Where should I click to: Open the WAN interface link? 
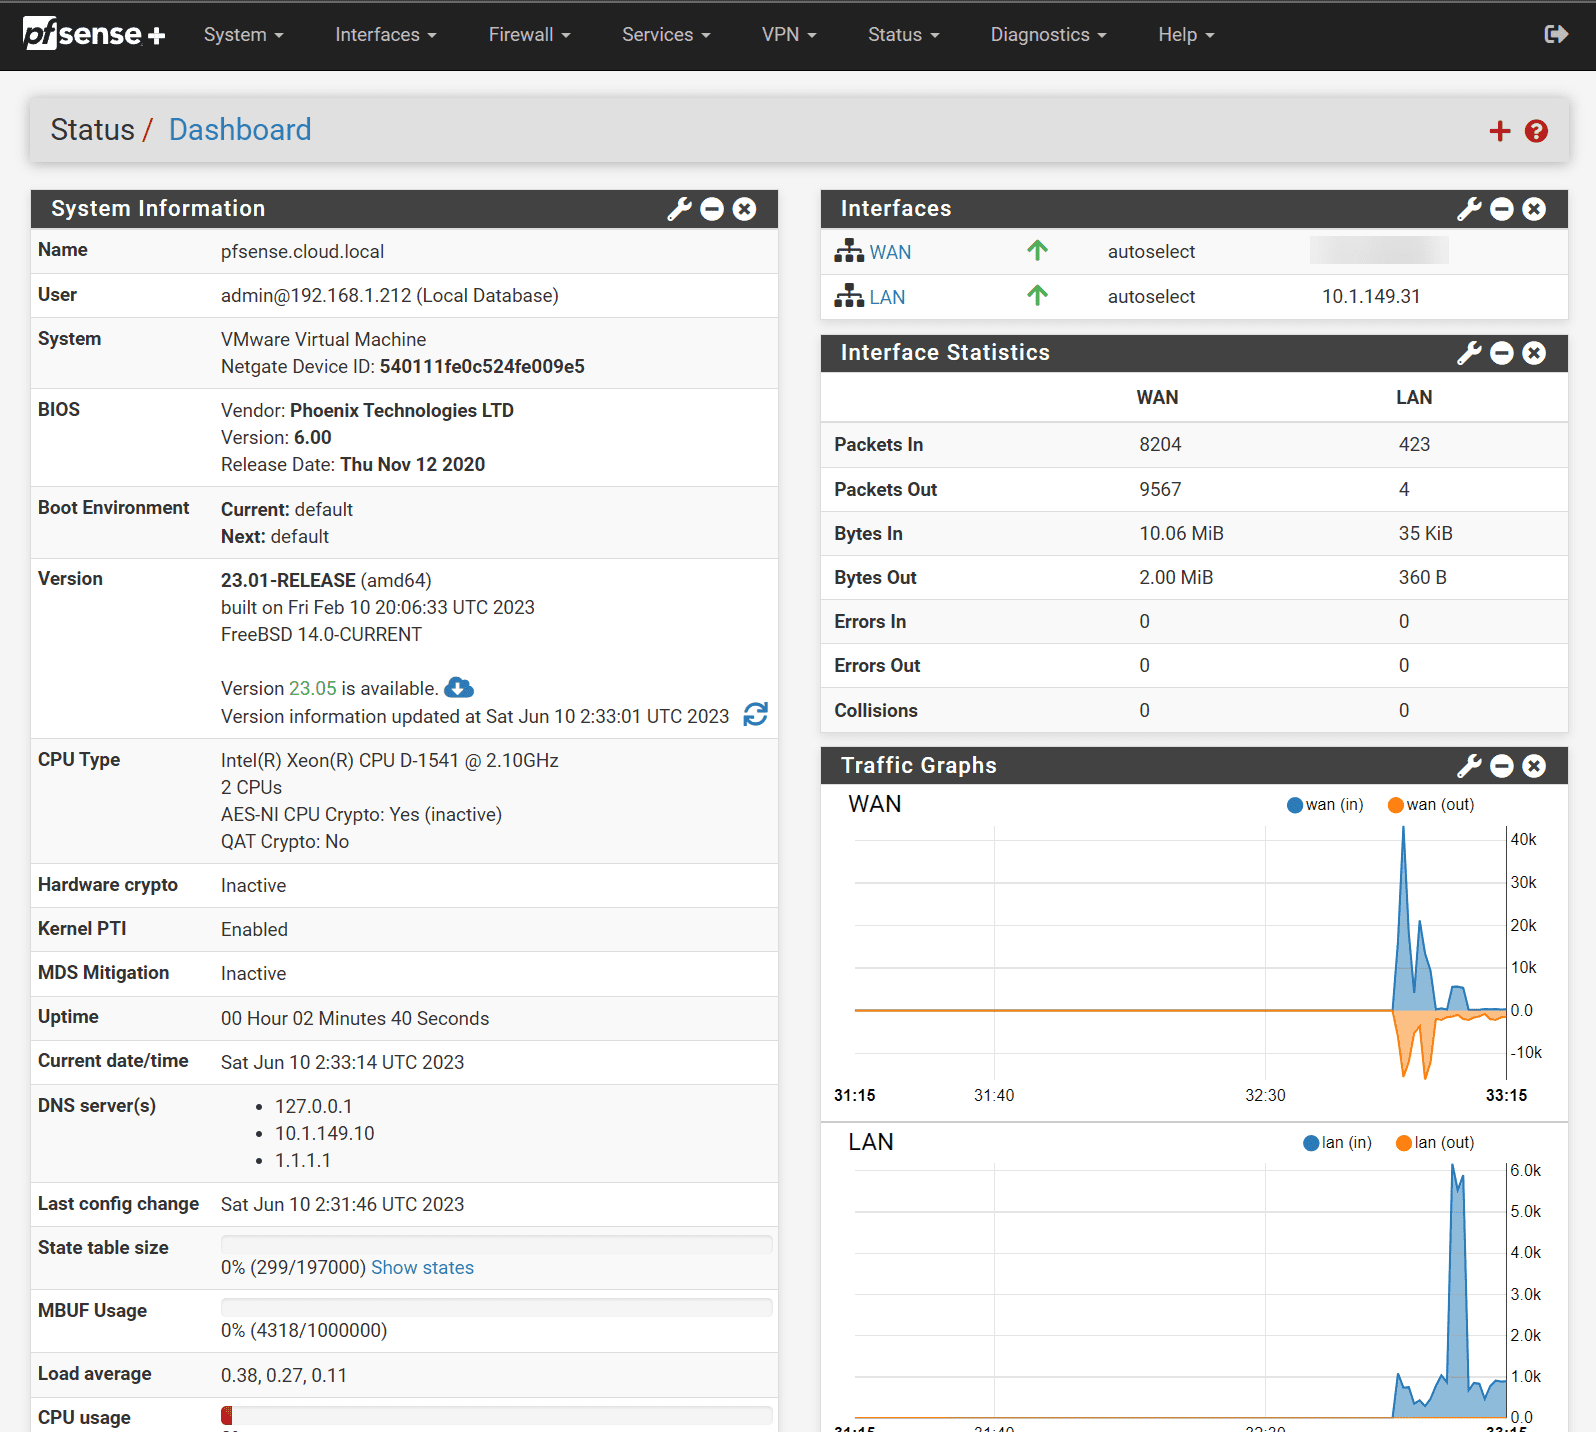tap(889, 253)
